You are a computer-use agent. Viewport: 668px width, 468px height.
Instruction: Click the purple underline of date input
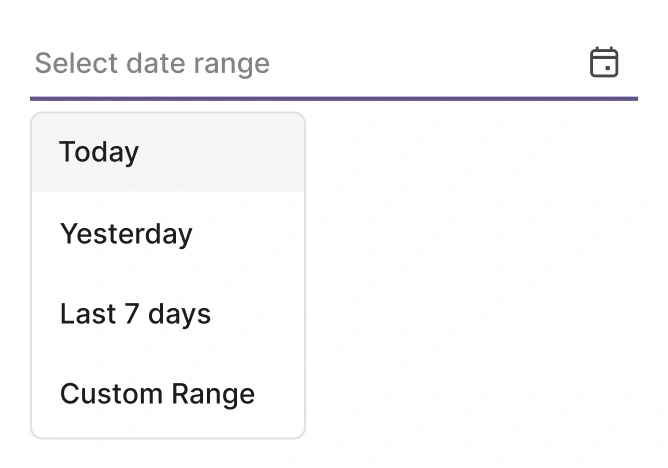point(334,98)
